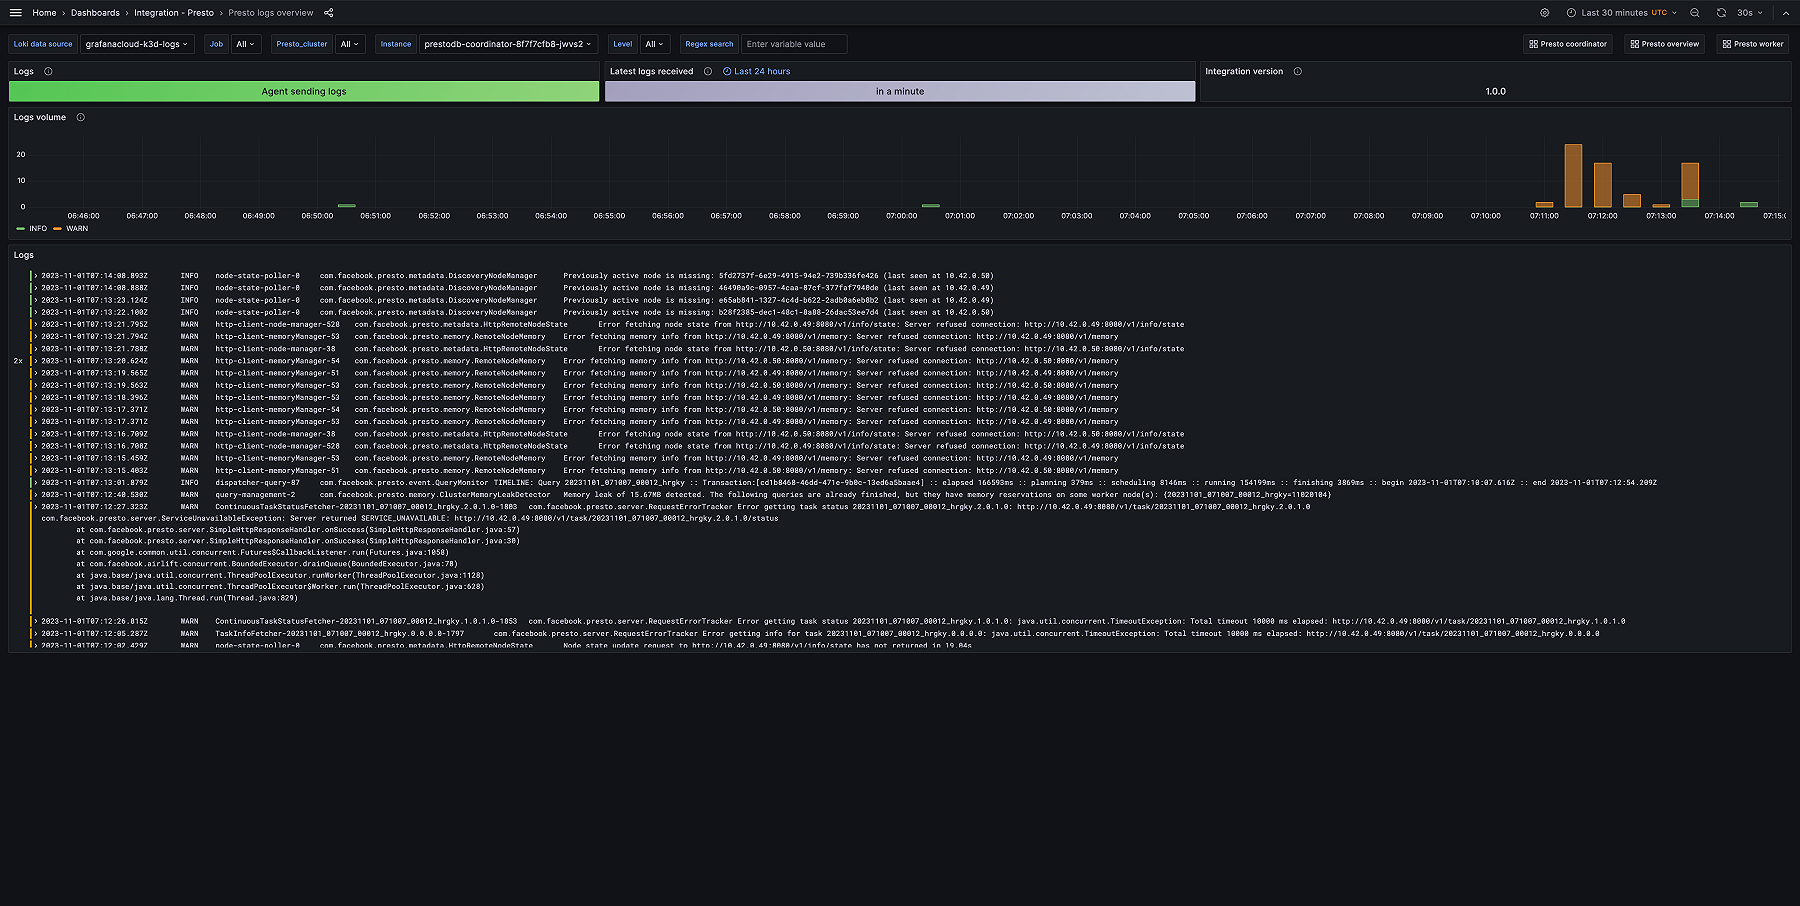
Task: Go to Home in the breadcrumb
Action: pyautogui.click(x=44, y=13)
